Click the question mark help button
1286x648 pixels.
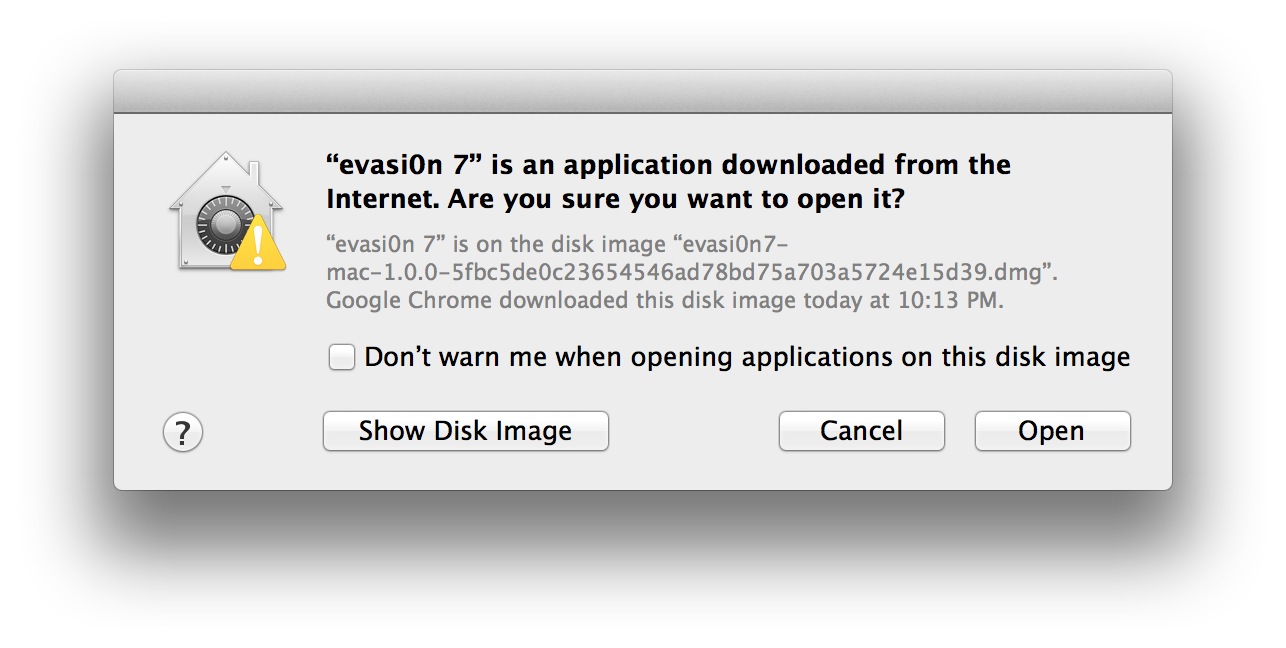(x=183, y=433)
